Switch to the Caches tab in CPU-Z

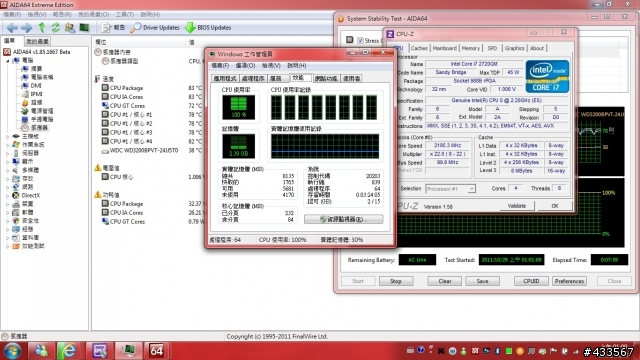click(419, 48)
